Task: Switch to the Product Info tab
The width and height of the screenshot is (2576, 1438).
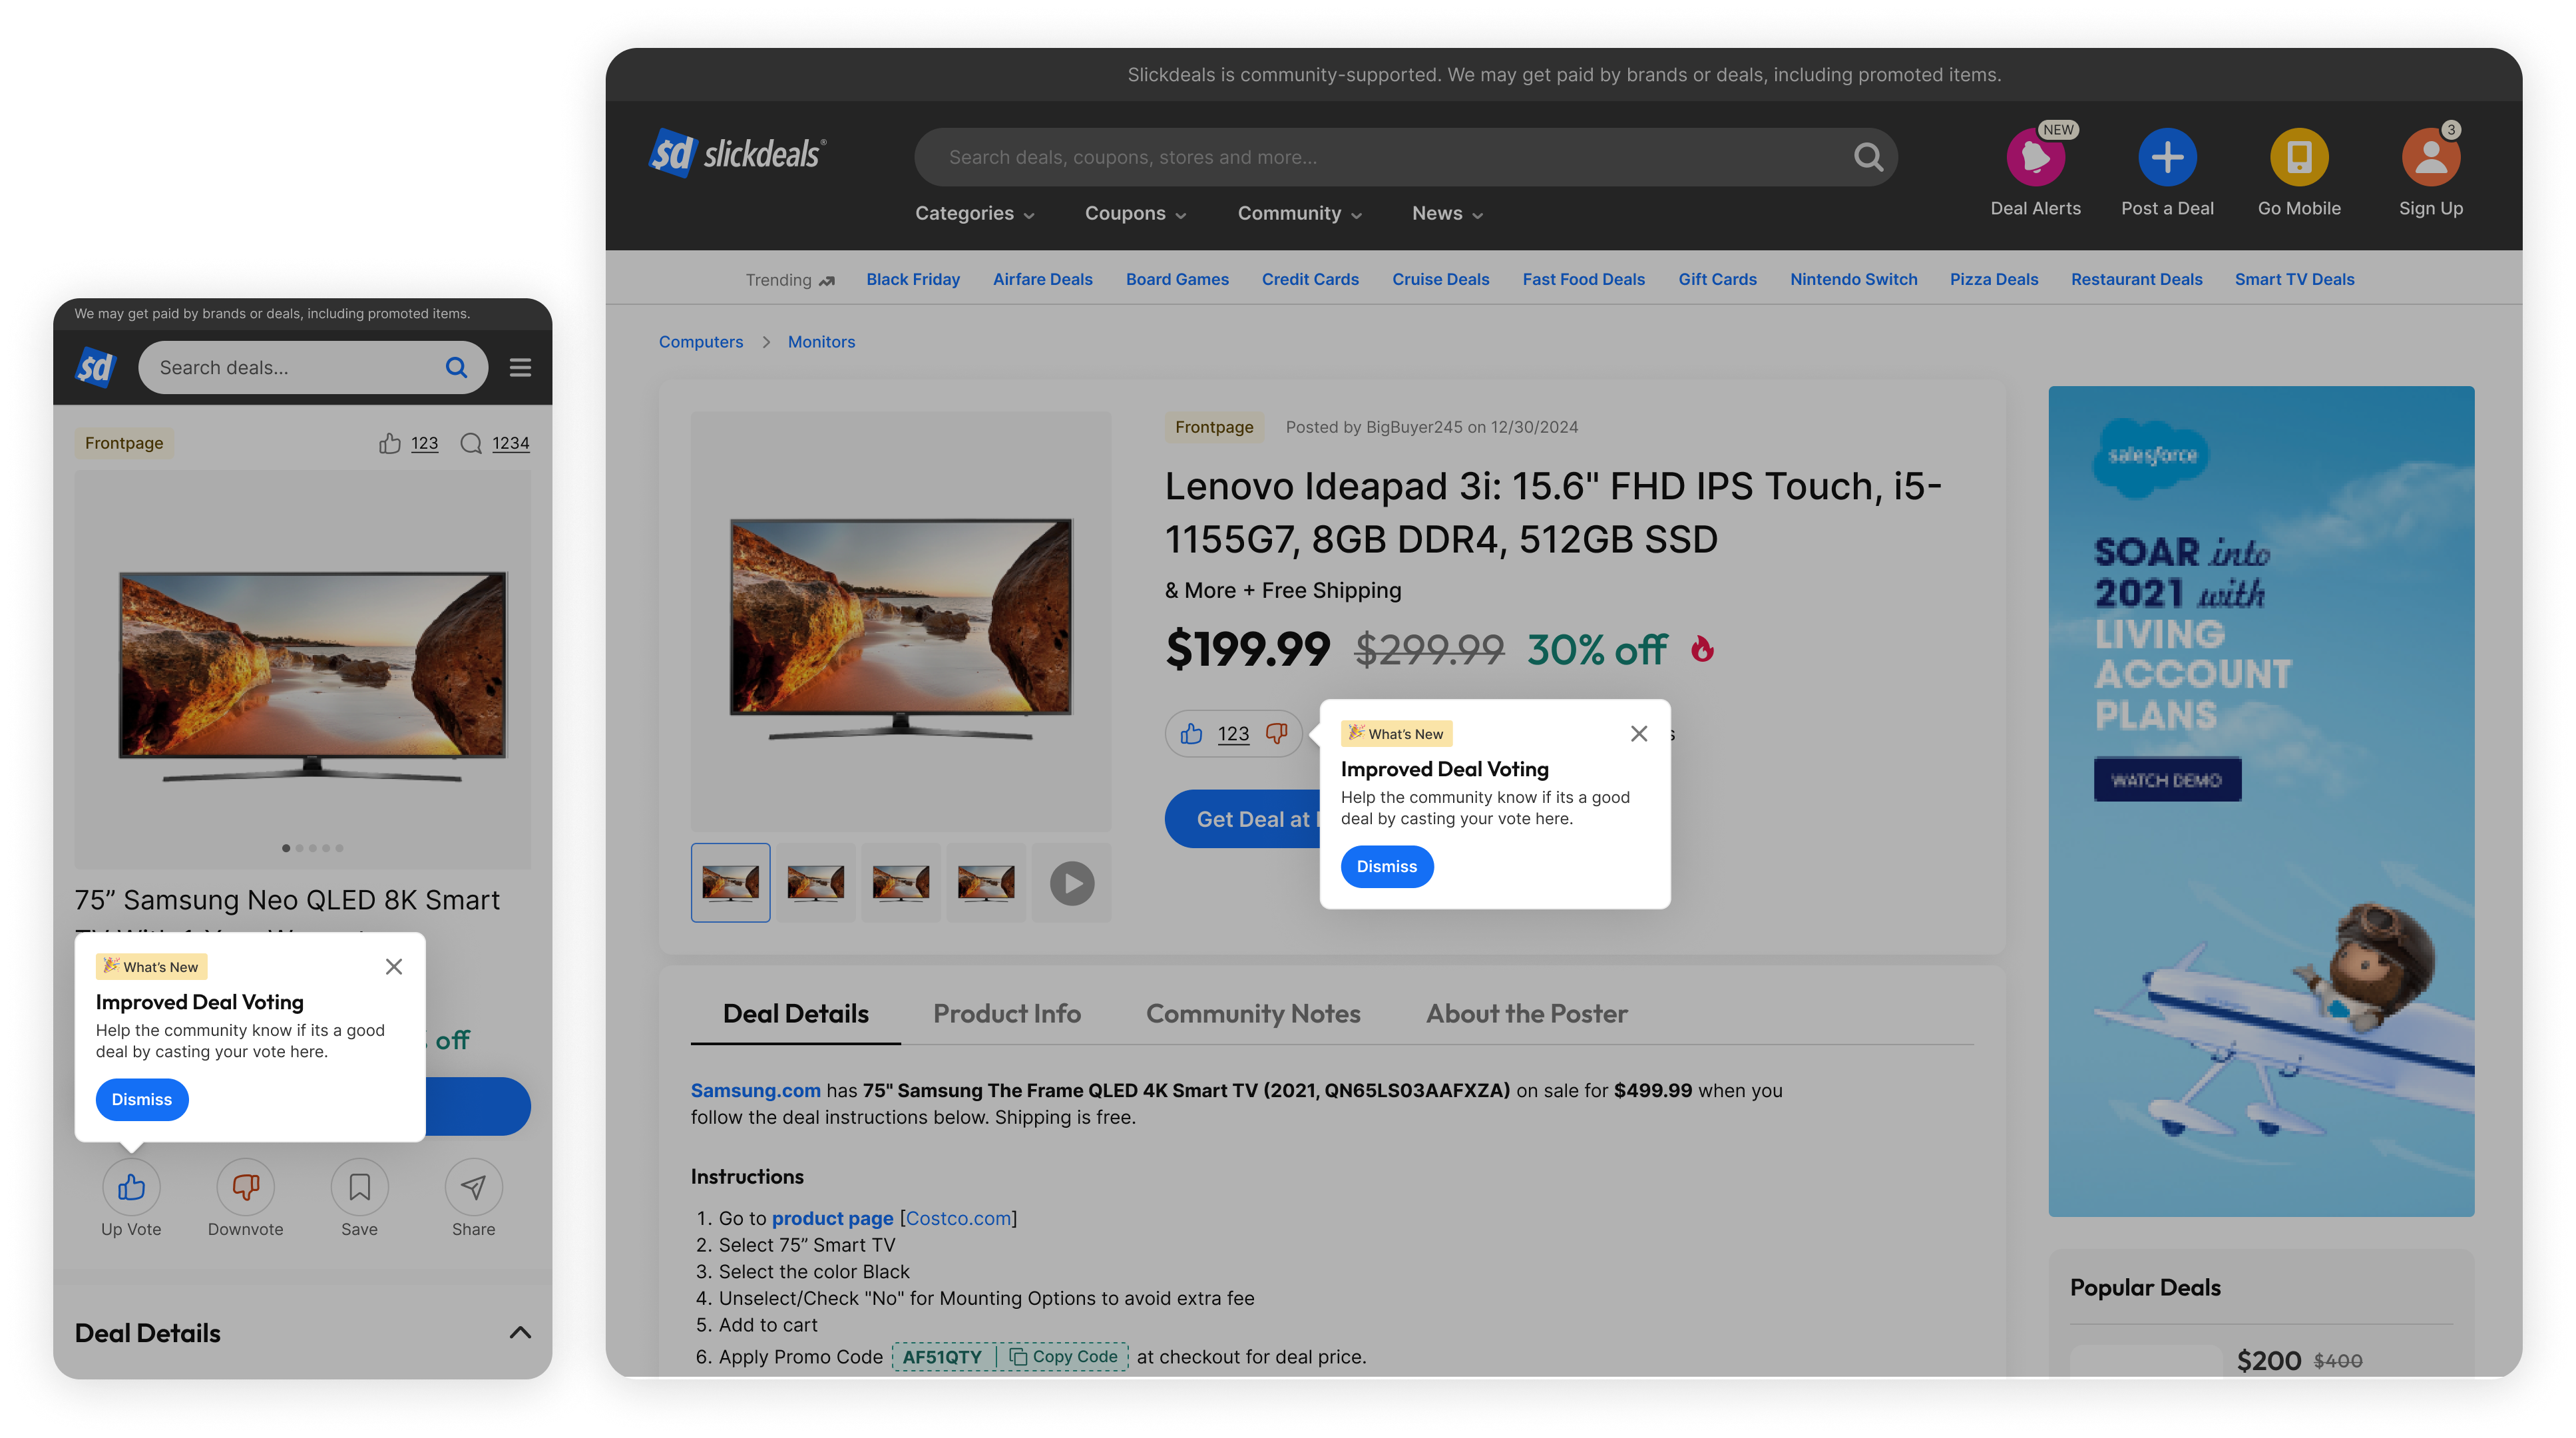Action: pos(1006,1013)
